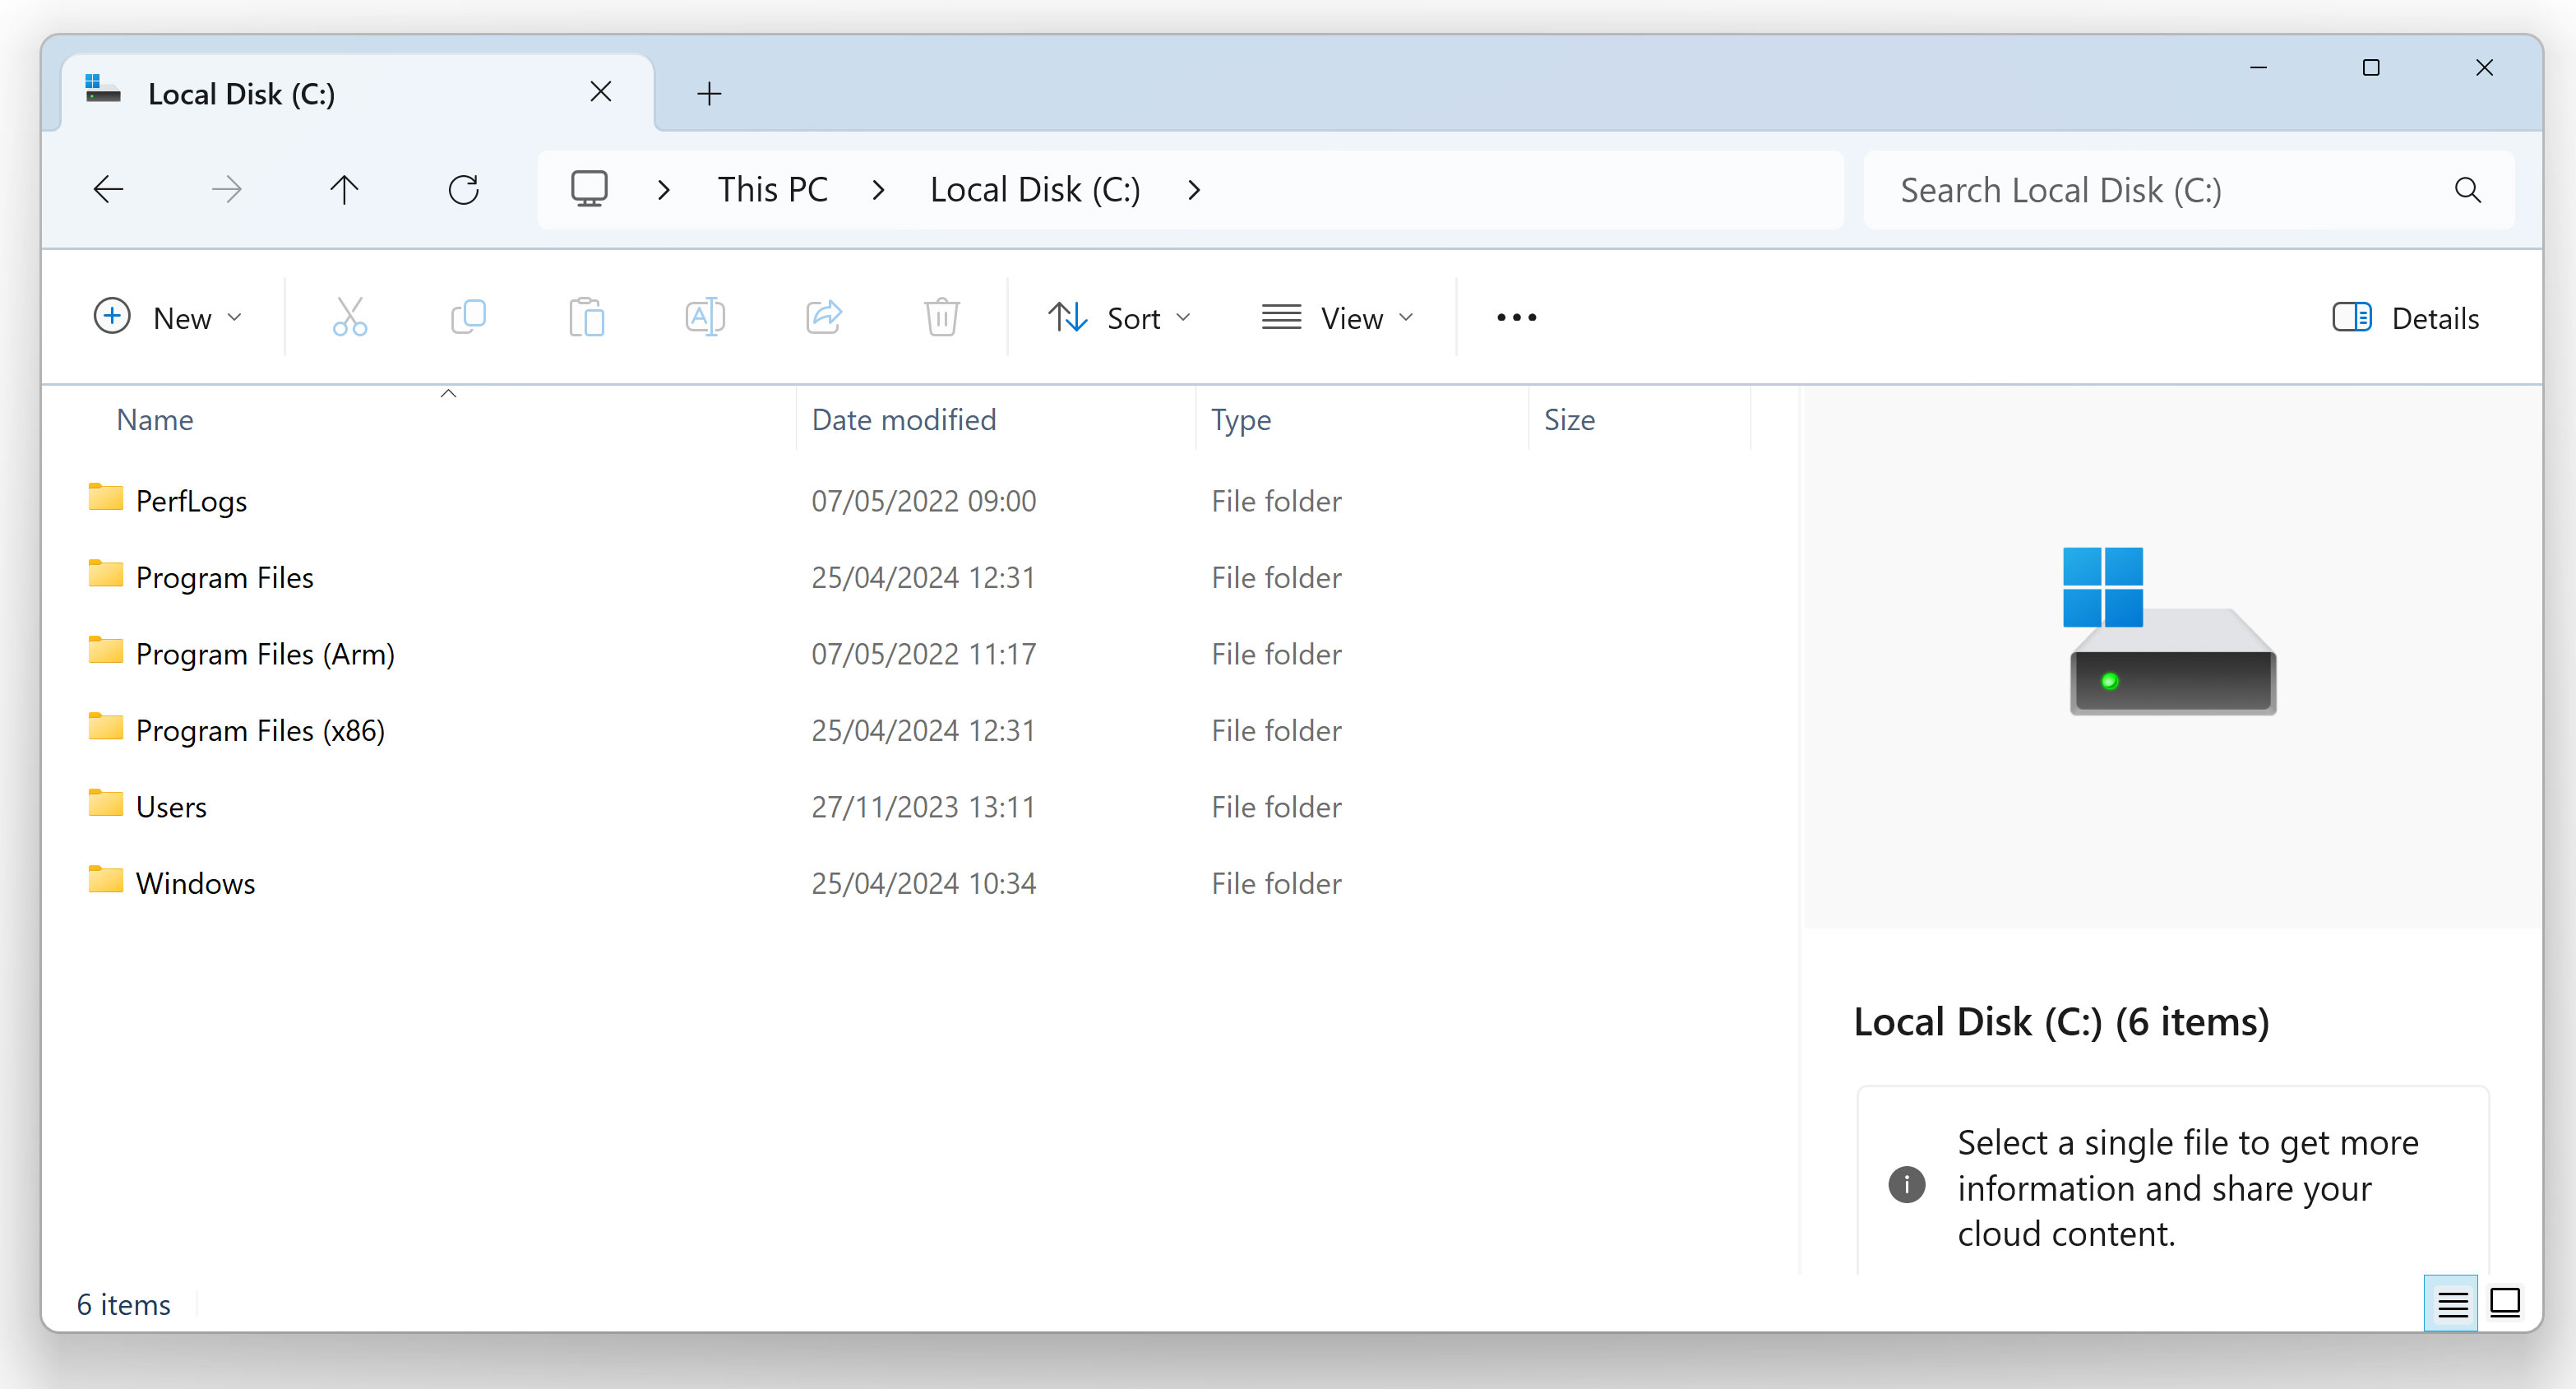Toggle the Details pane button
2576x1389 pixels.
(x=2405, y=318)
